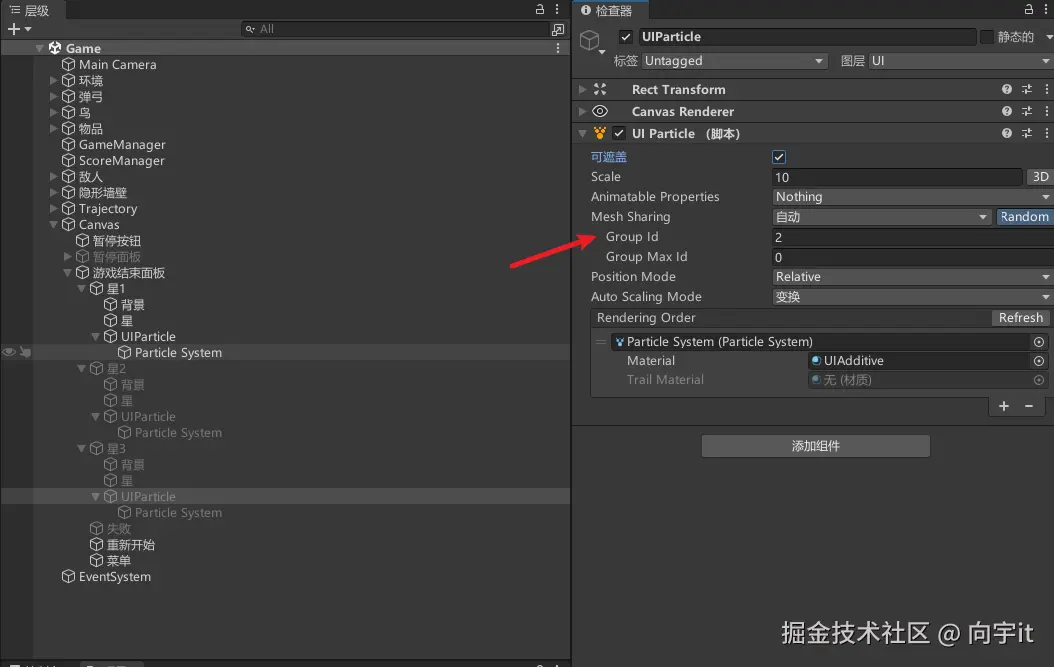Expand the 物品 object

54,128
